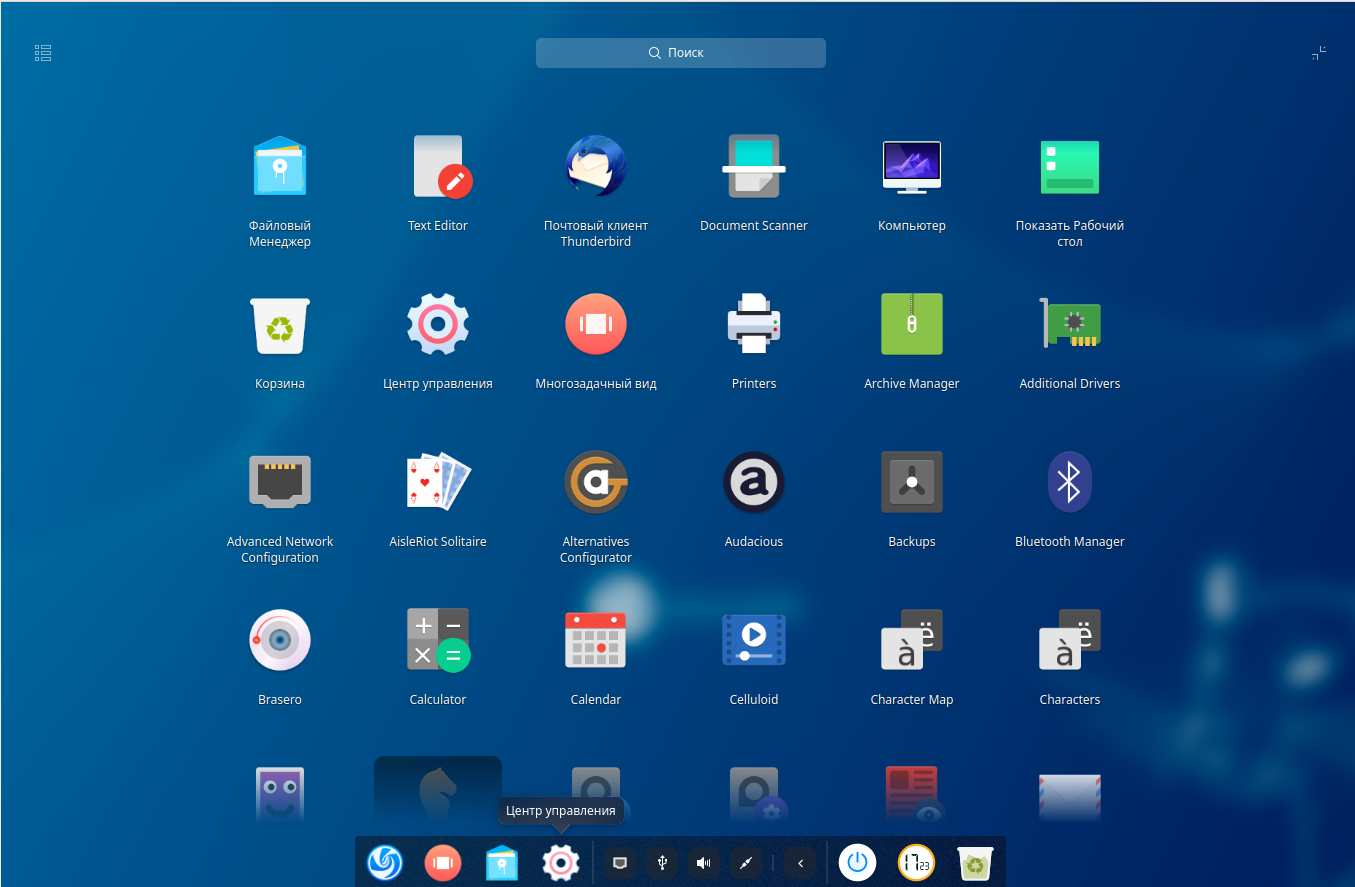Exit fullscreen launcher mode
1355x887 pixels.
(x=1319, y=53)
